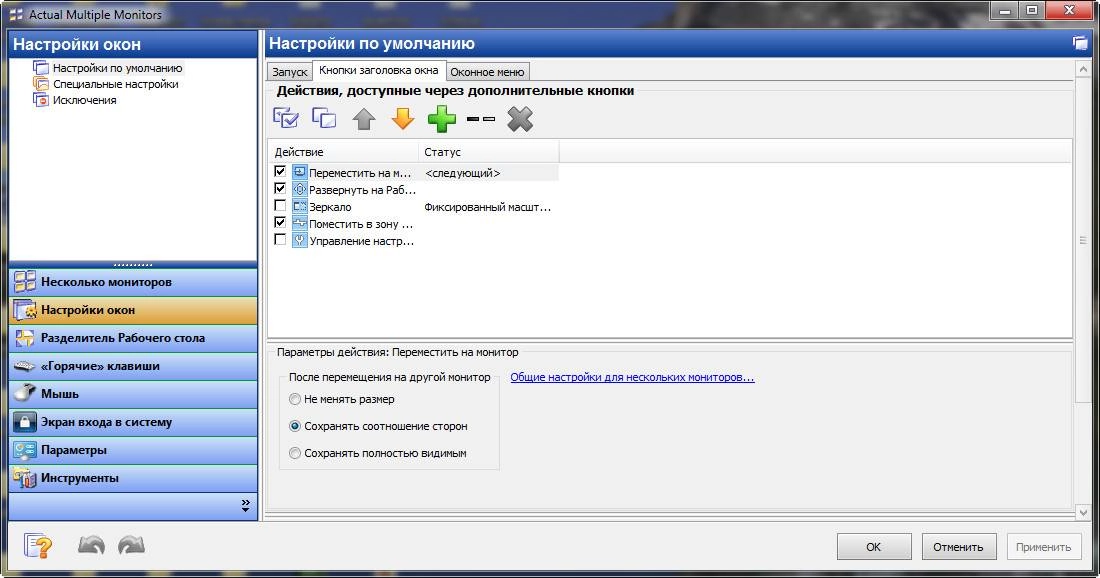The height and width of the screenshot is (578, 1100).
Task: Insert separator with dashed line icon
Action: [x=481, y=119]
